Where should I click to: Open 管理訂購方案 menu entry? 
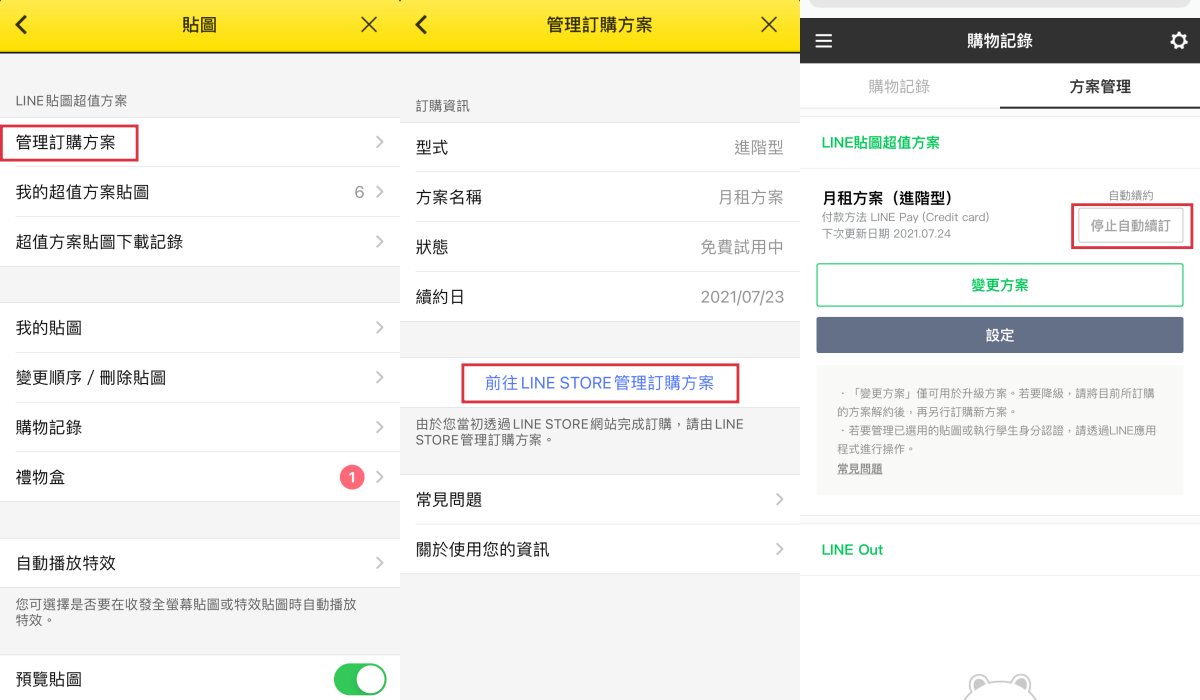[x=68, y=143]
